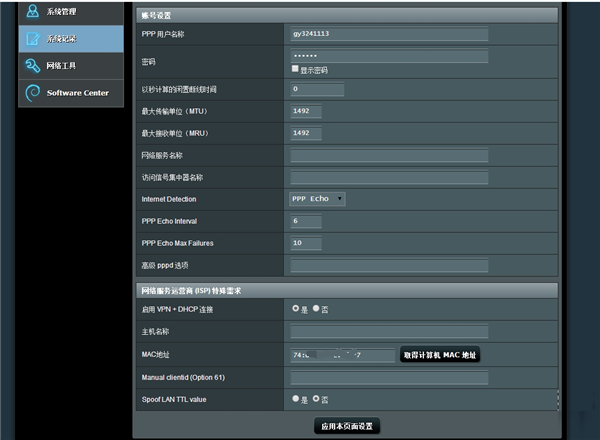Open the Software Center menu item
This screenshot has height=440, width=600.
(x=78, y=93)
